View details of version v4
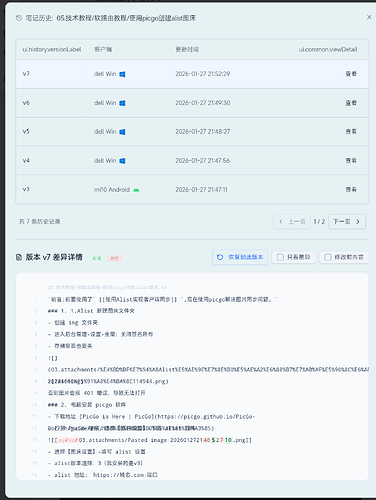Viewport: 376px width, 500px height. click(351, 160)
